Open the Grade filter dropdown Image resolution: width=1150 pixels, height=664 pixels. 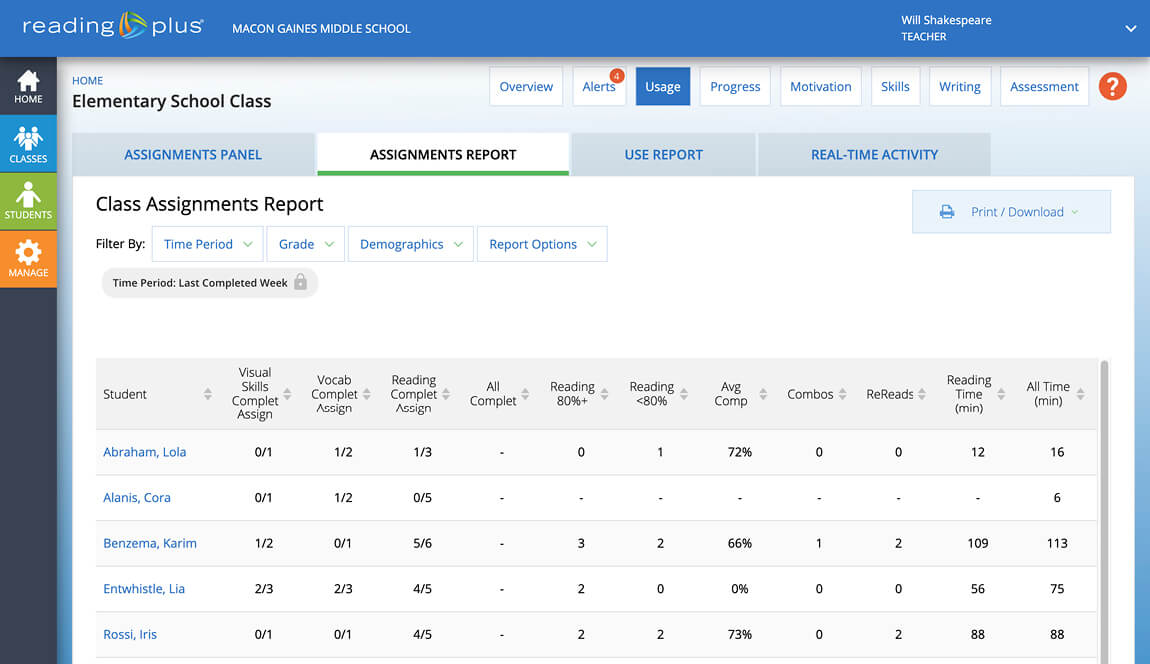(x=306, y=244)
